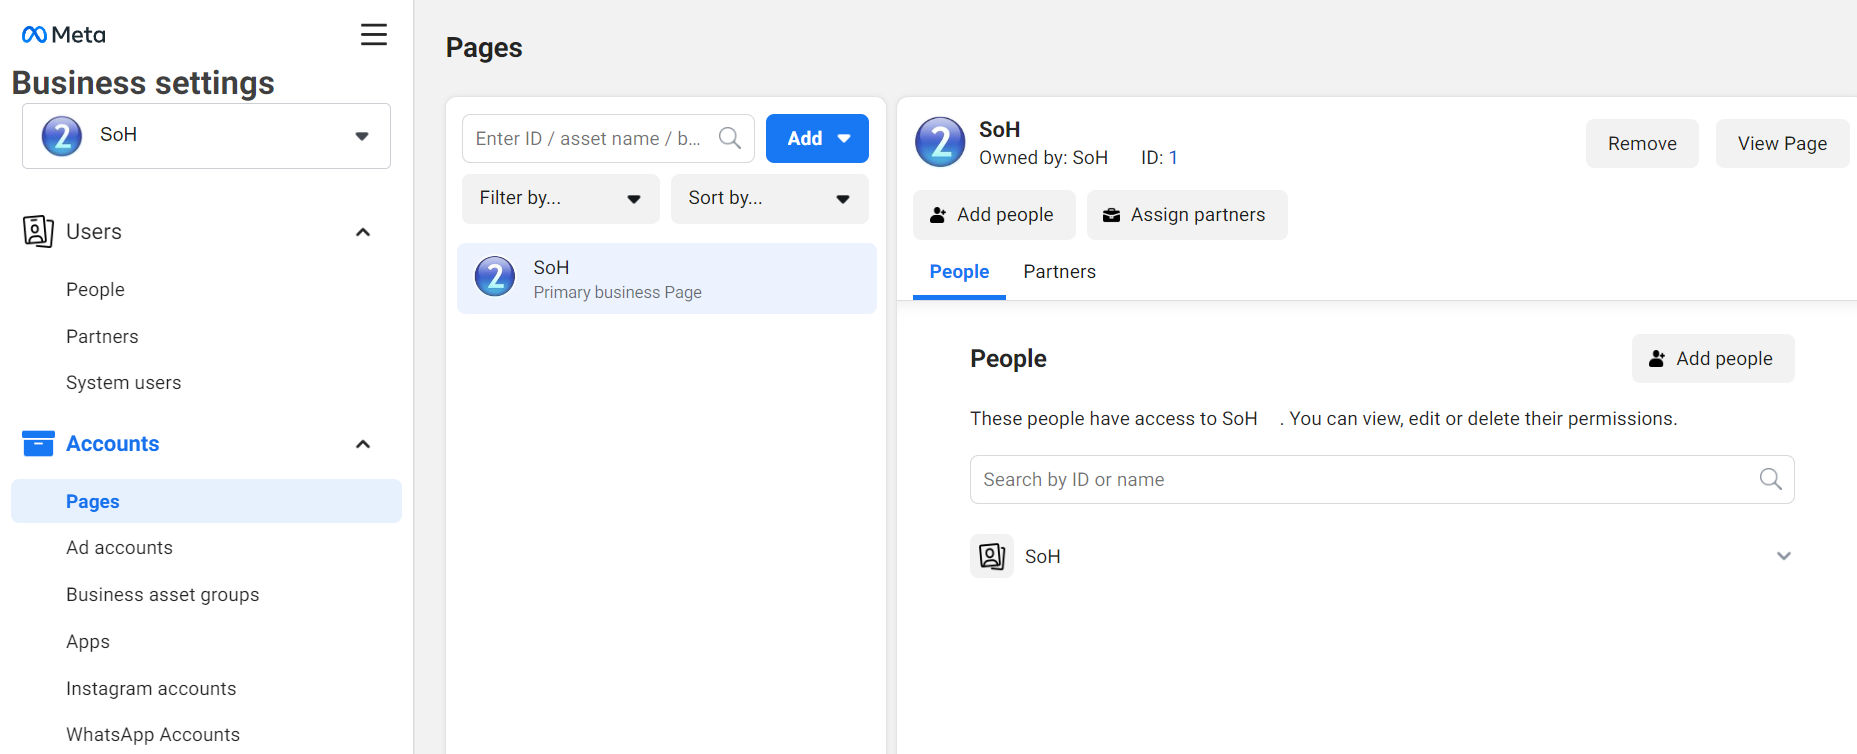Click the Users heading
This screenshot has height=754, width=1857.
(x=94, y=232)
